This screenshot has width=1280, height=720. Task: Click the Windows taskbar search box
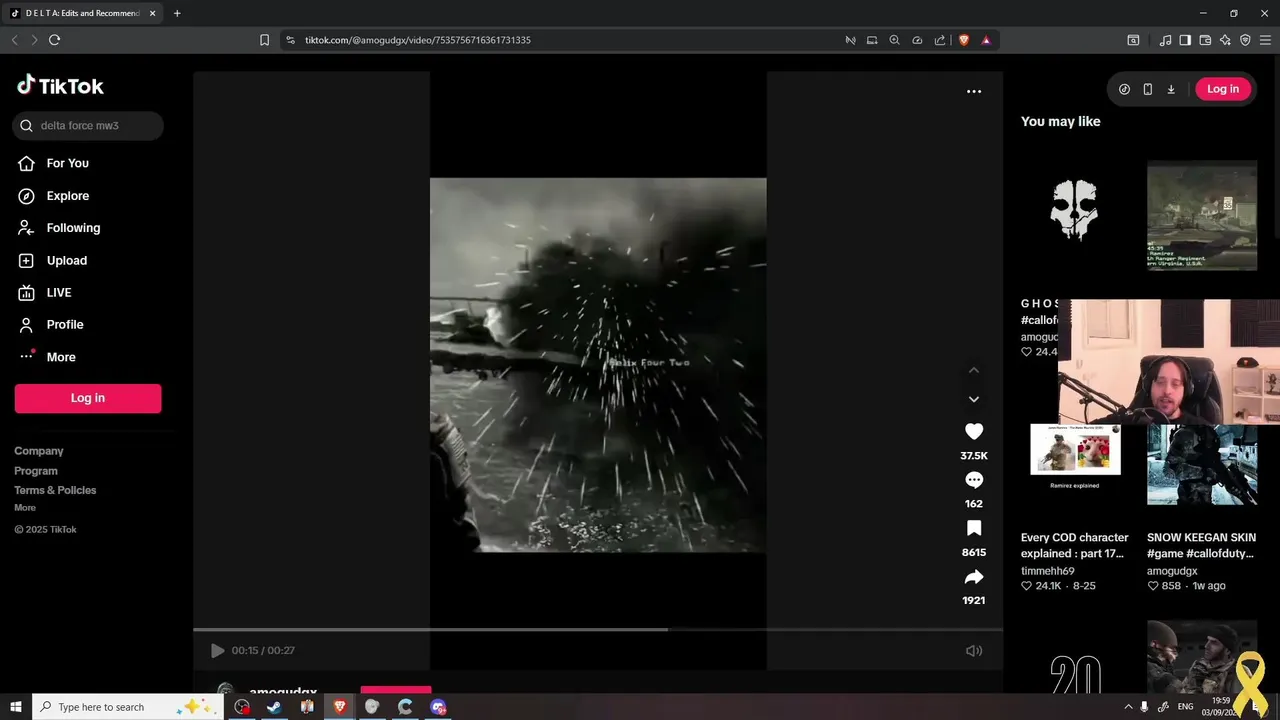point(126,707)
